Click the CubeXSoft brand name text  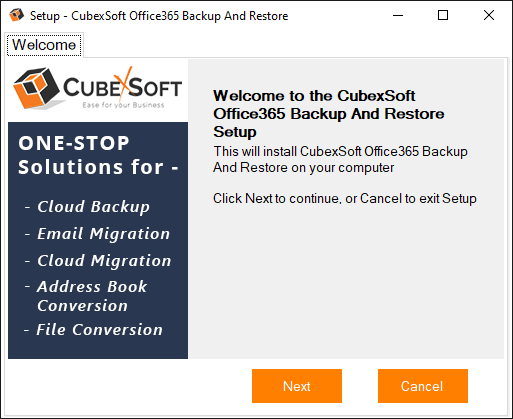[x=122, y=86]
